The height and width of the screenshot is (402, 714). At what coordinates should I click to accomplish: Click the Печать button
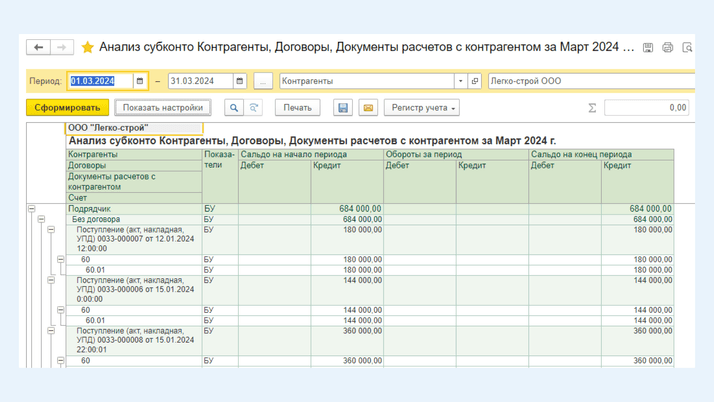297,107
